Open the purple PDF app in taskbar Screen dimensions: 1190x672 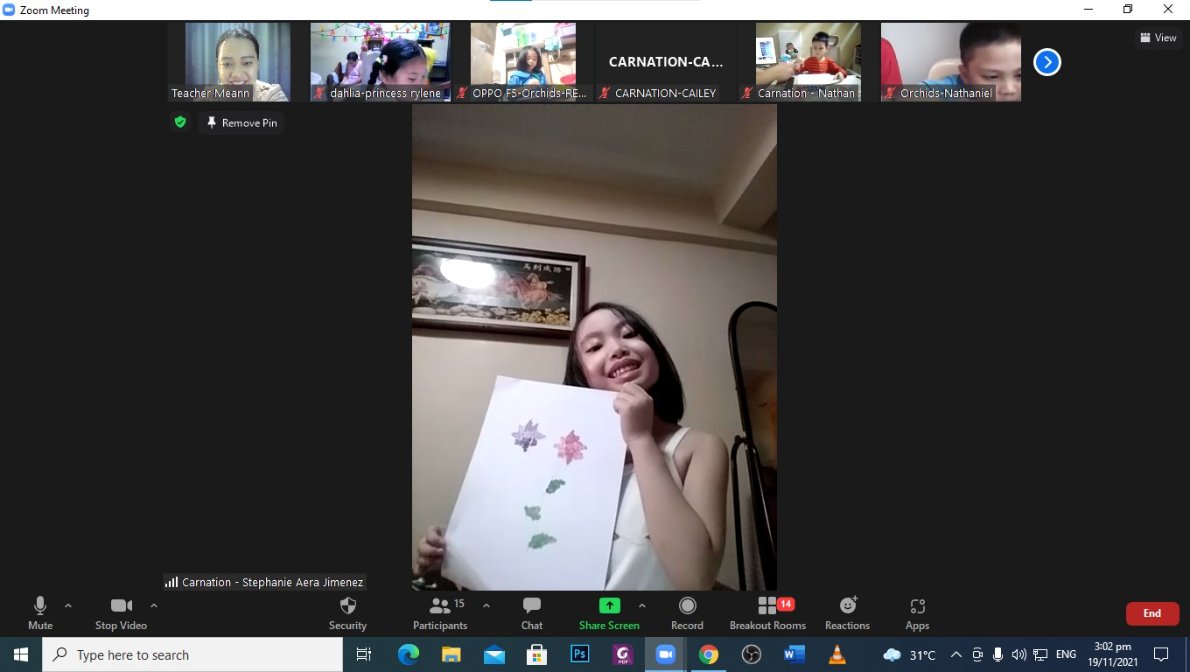(622, 655)
